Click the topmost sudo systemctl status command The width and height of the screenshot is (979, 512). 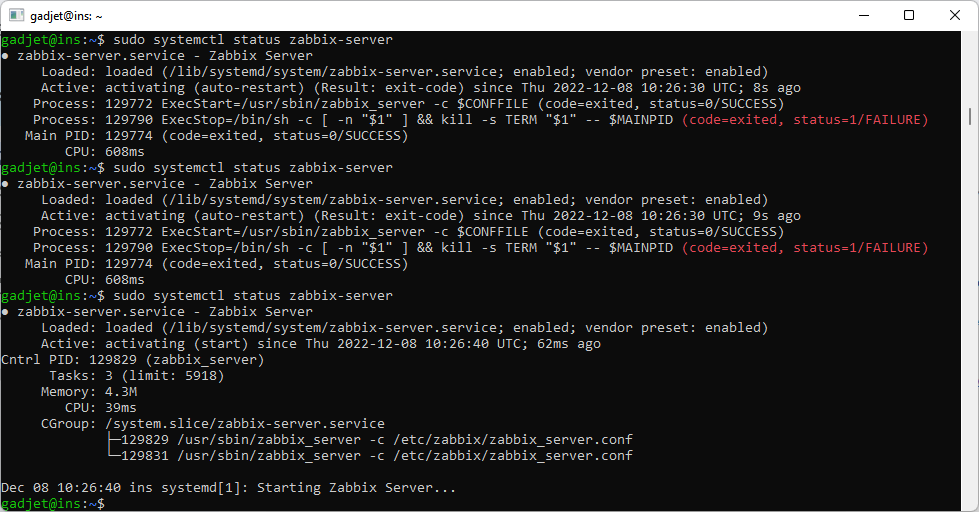tap(253, 40)
